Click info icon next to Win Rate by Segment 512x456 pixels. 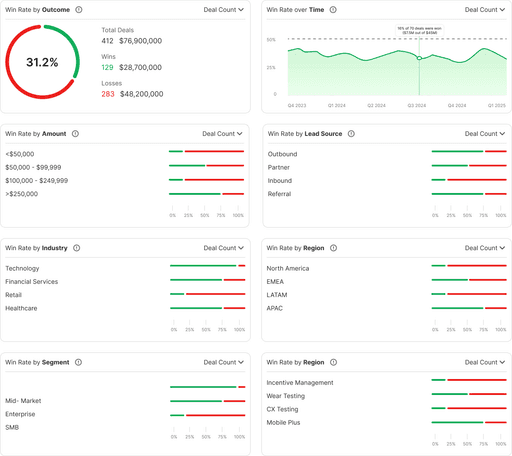pos(78,362)
